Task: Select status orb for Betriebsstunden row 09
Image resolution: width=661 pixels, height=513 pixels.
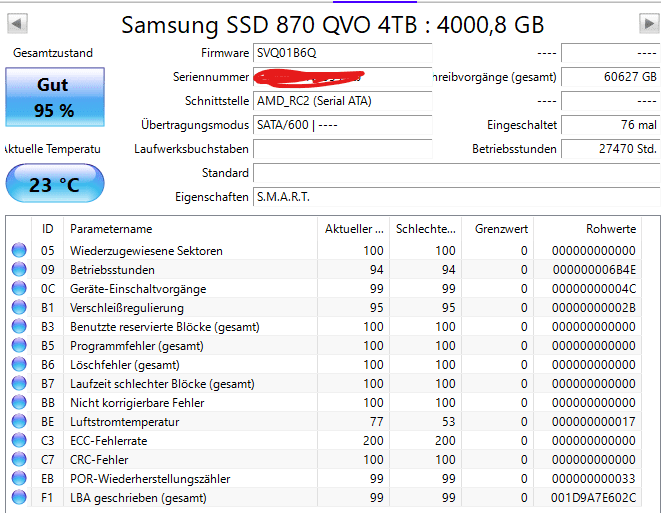Action: click(x=19, y=269)
